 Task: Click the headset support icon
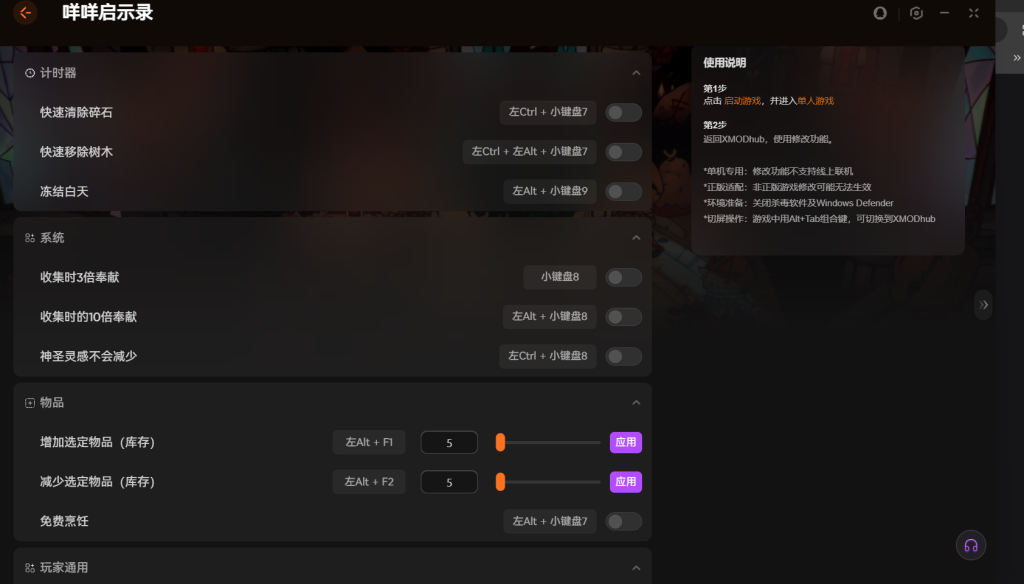coord(970,545)
